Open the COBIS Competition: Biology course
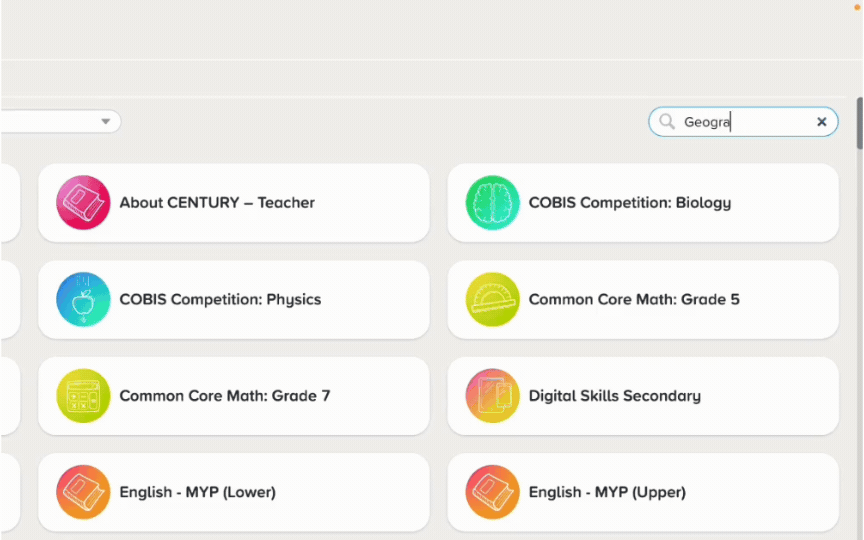The width and height of the screenshot is (864, 540). click(x=643, y=203)
